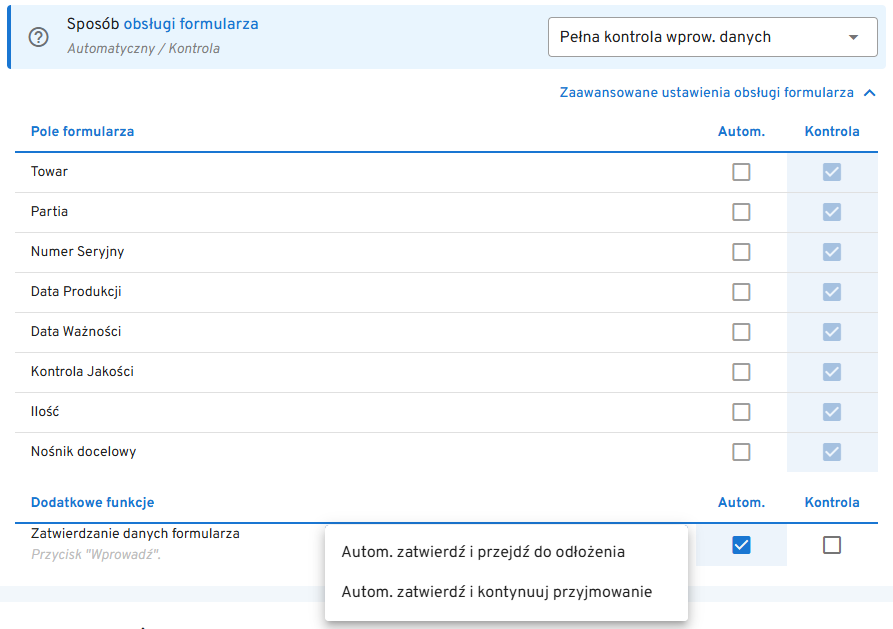Uncheck Autom. for Zatwierdzanie danych formularza

click(x=741, y=545)
